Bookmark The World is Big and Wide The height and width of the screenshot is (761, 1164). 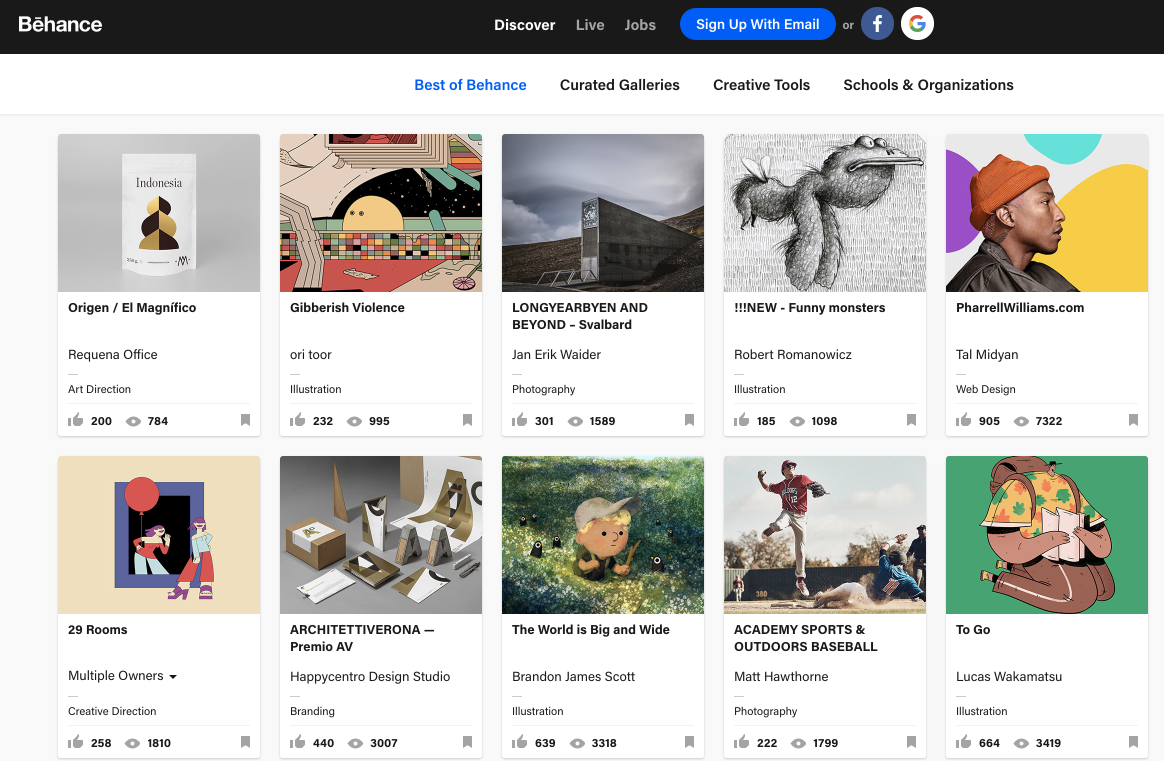coord(690,742)
